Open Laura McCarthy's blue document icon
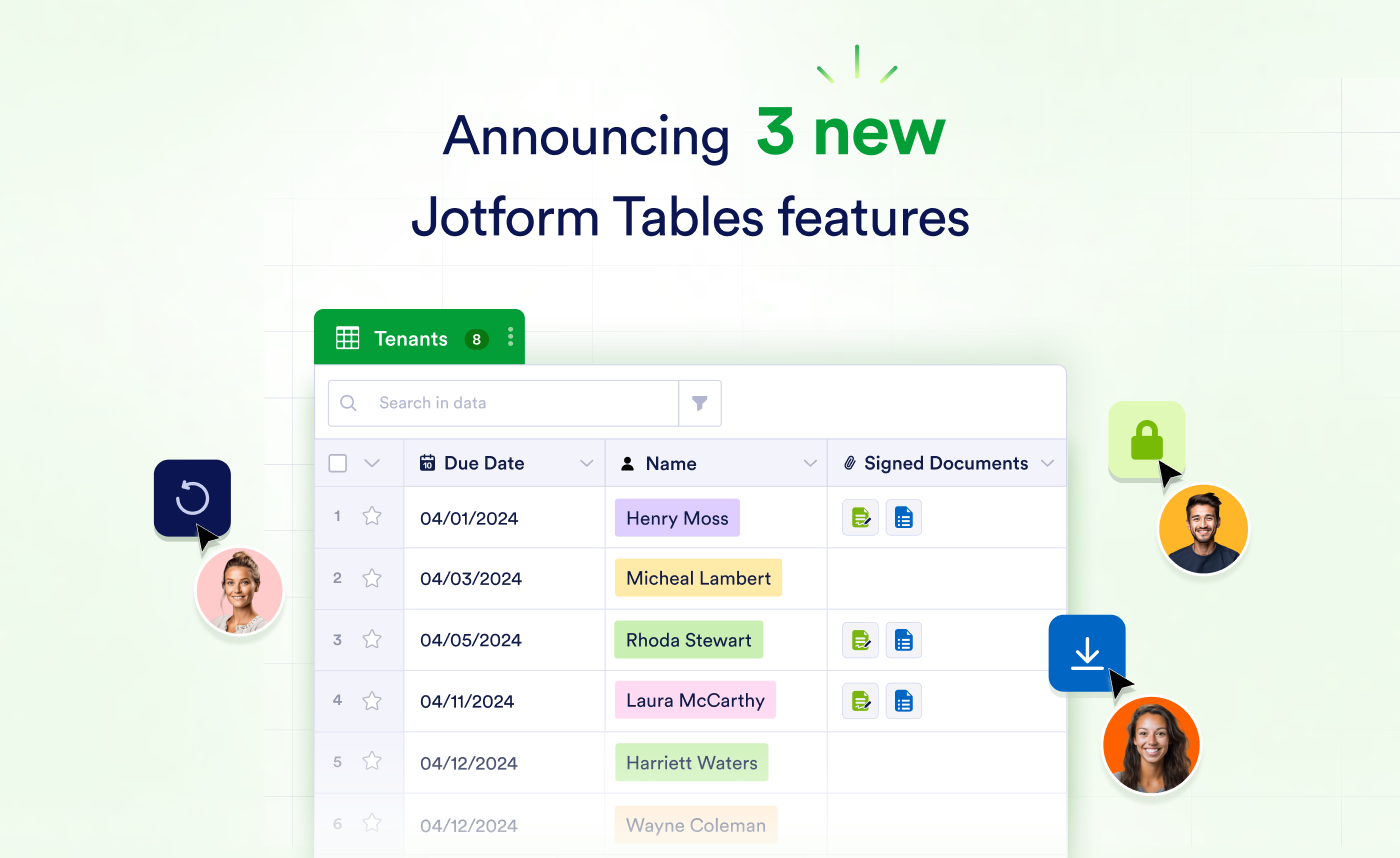The width and height of the screenshot is (1400, 858). click(x=903, y=701)
